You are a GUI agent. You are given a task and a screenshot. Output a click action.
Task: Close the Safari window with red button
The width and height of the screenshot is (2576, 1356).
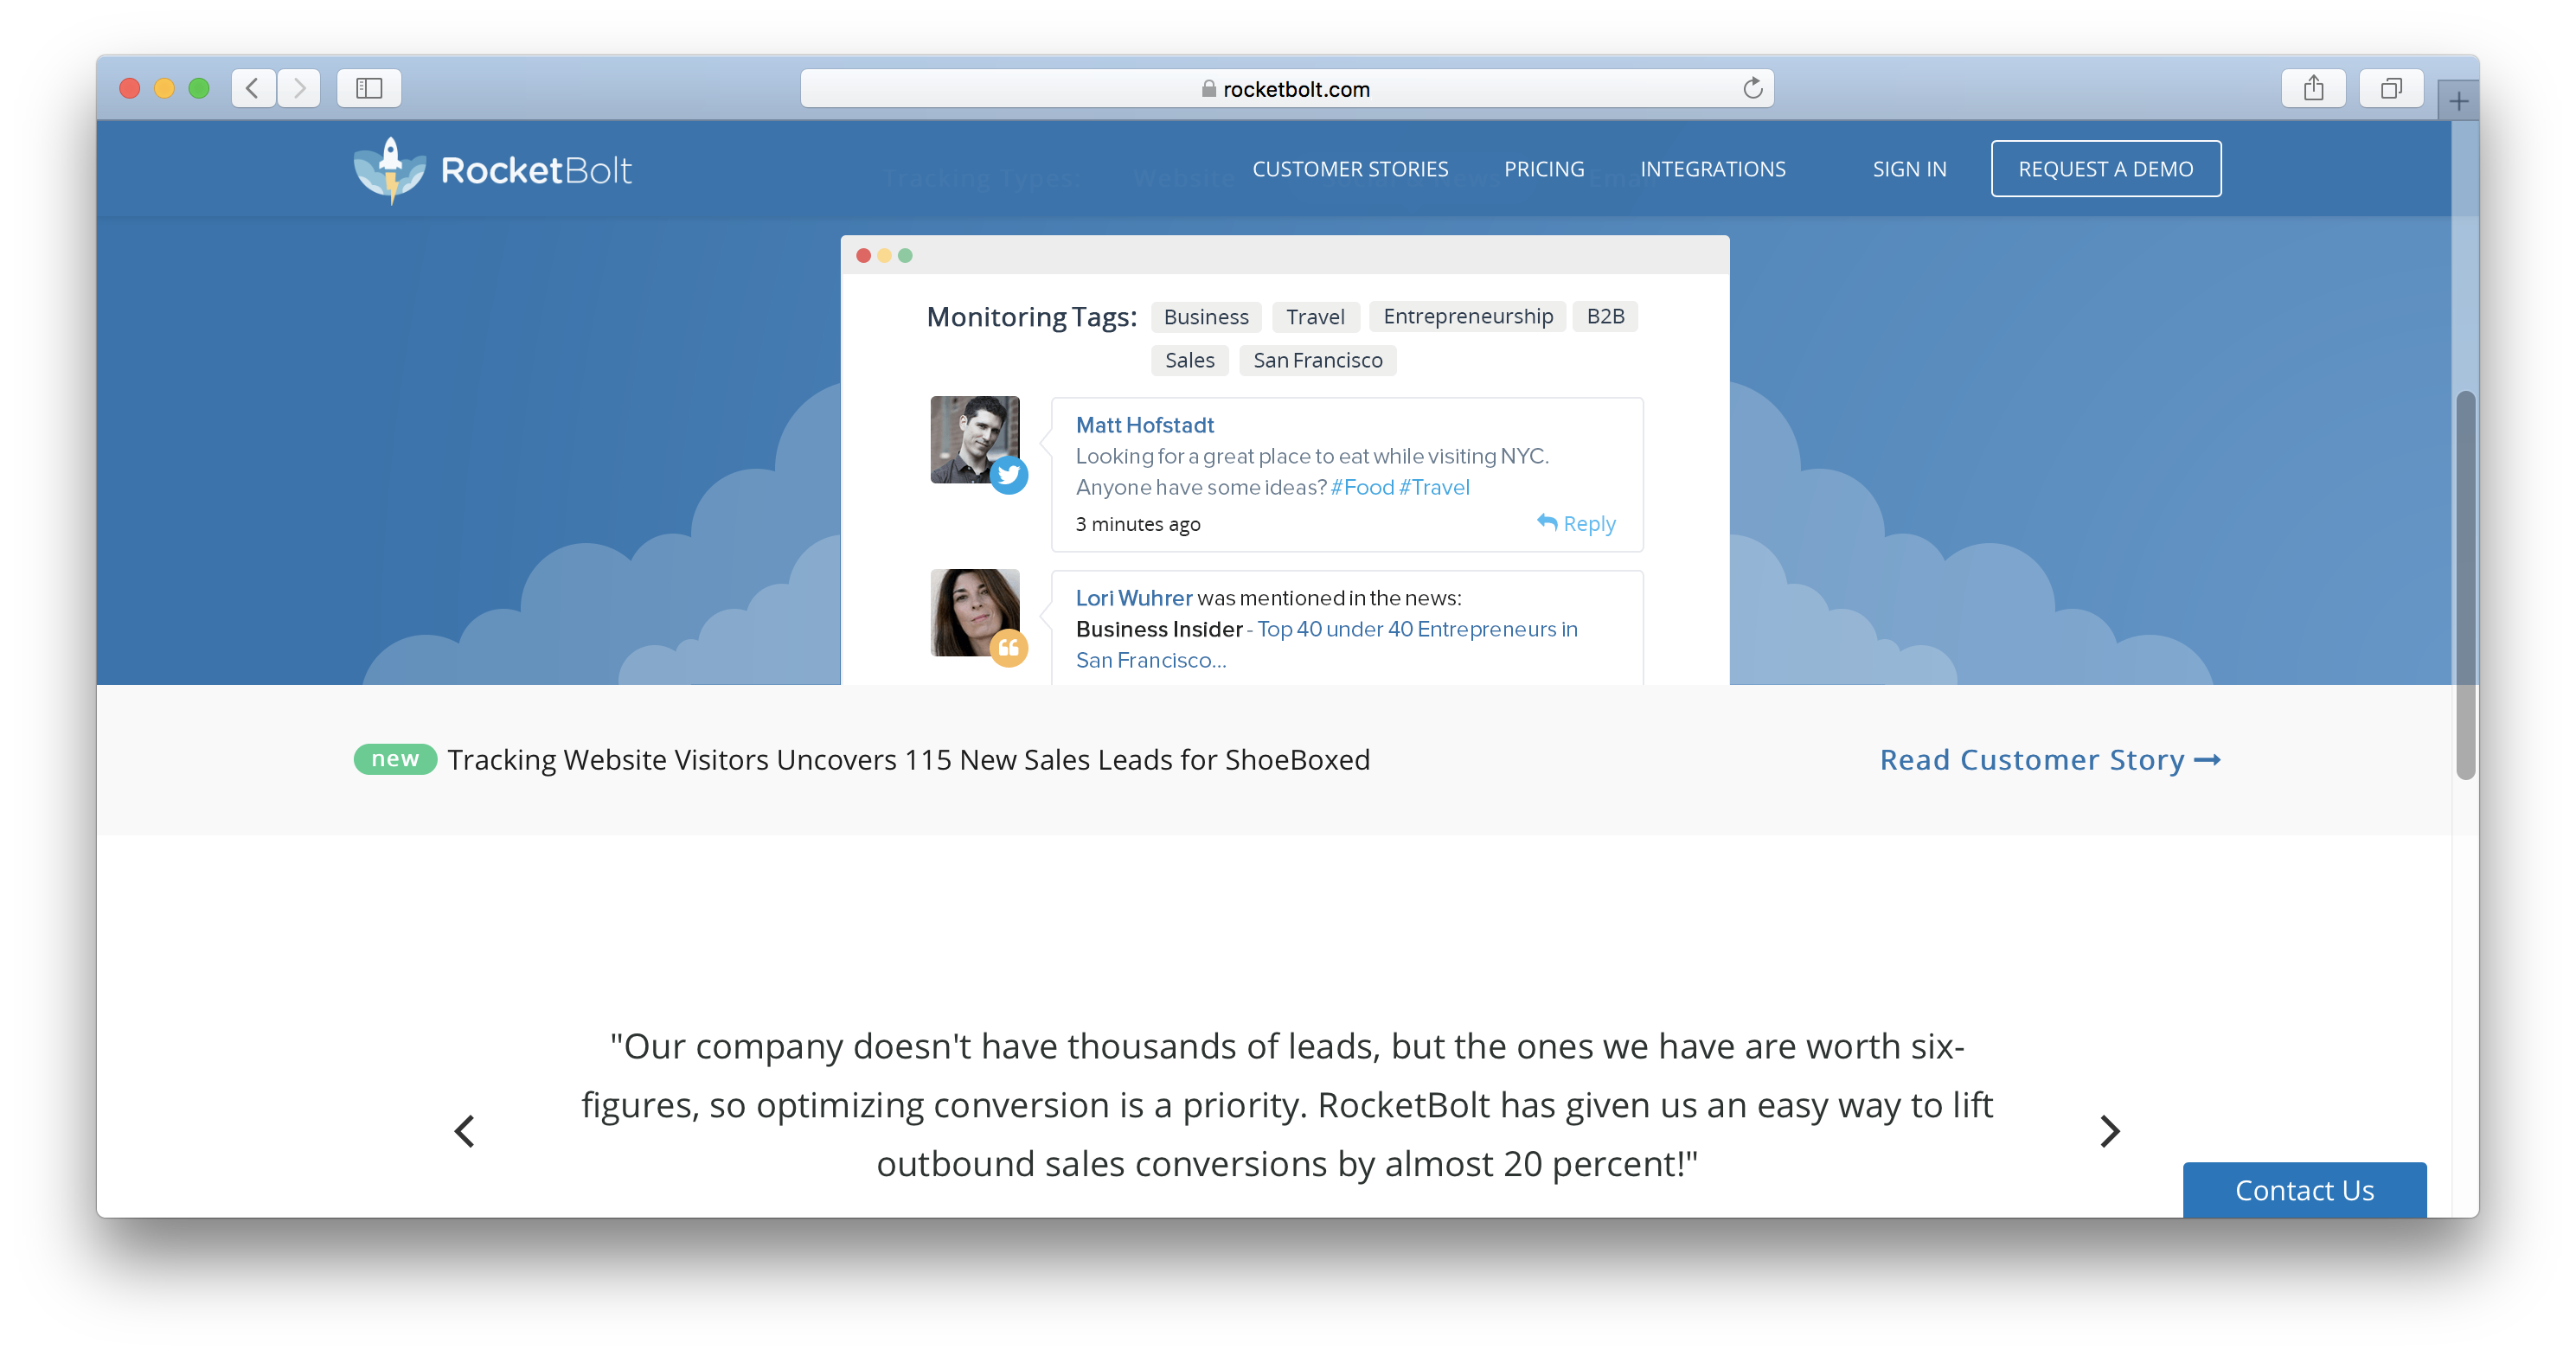pyautogui.click(x=129, y=88)
